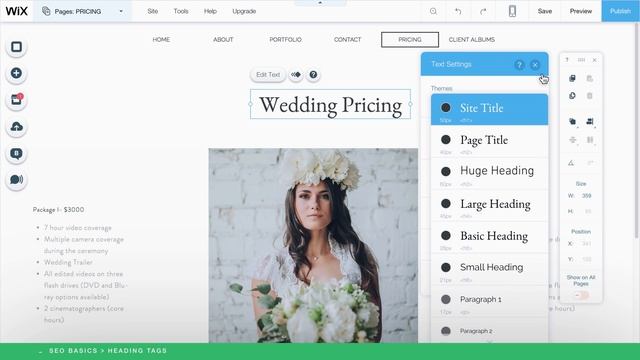Viewport: 640px width, 360px height.
Task: Close the floating editor toolbar
Action: [595, 60]
